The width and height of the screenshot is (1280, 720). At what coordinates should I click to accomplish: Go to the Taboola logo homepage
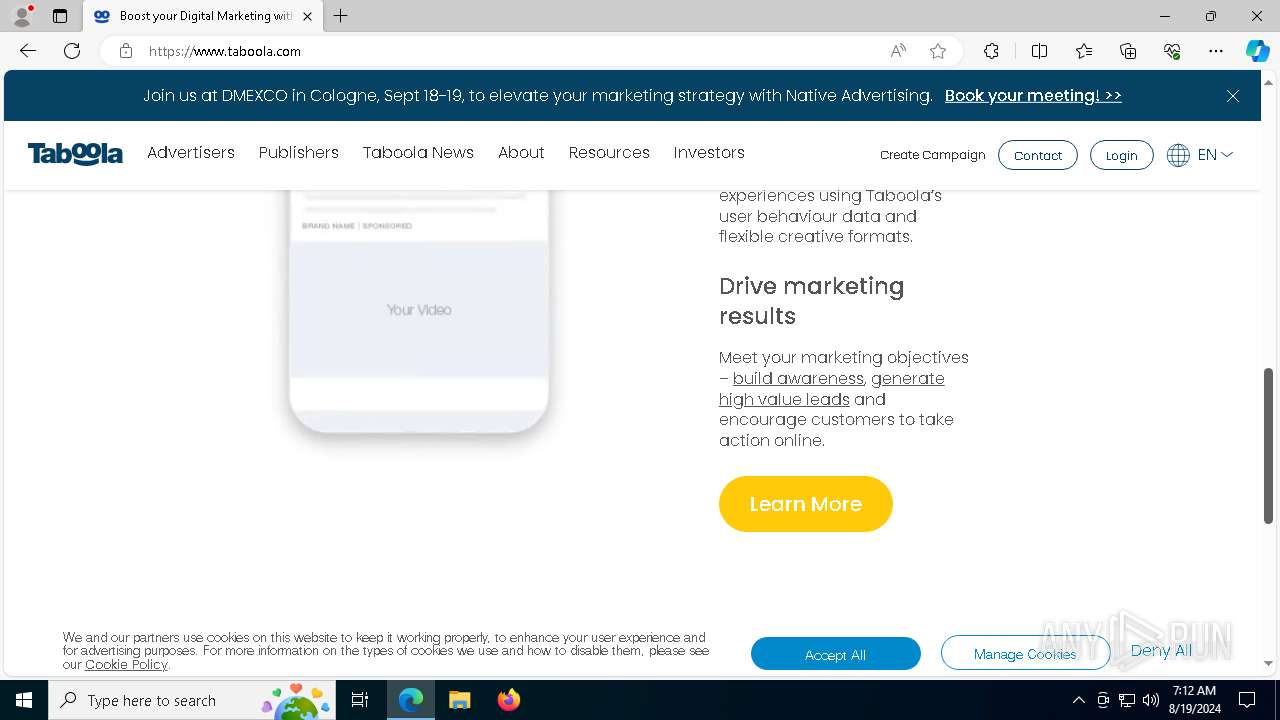pos(75,154)
